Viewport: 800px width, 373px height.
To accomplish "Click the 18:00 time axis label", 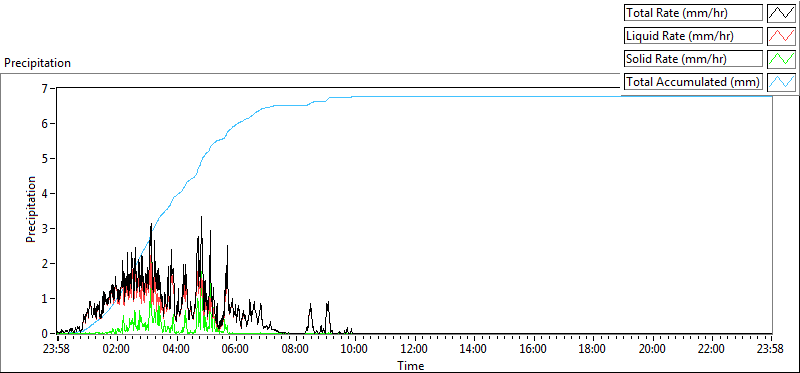I will click(592, 350).
